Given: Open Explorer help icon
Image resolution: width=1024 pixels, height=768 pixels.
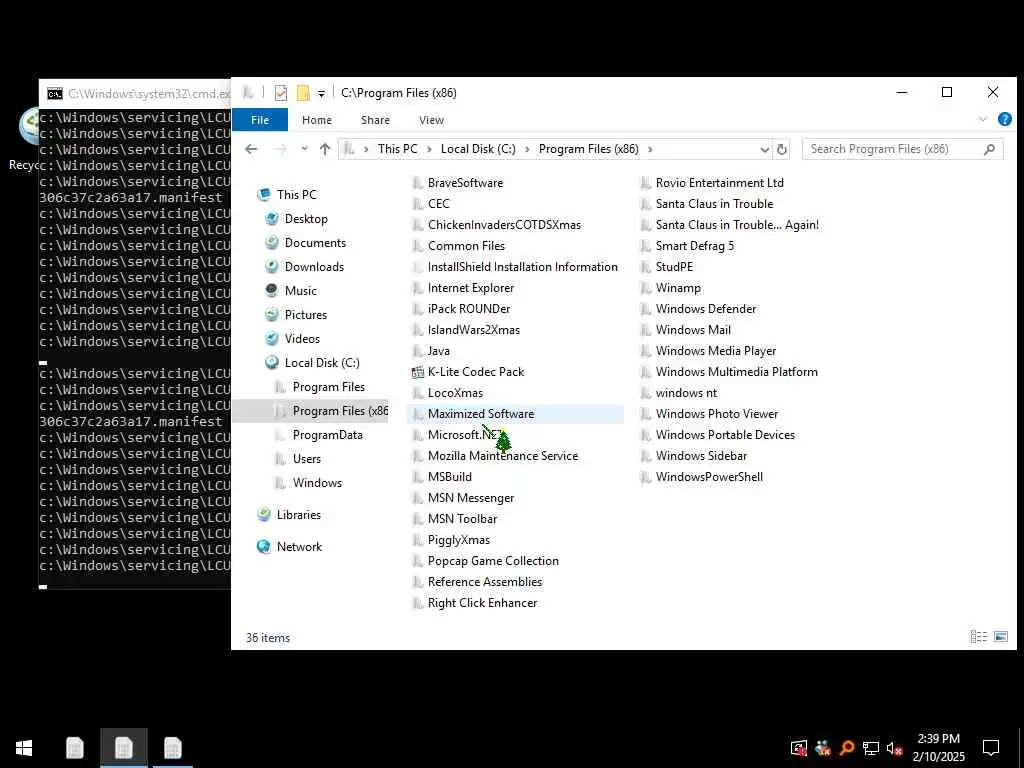Looking at the screenshot, I should click(x=1005, y=120).
